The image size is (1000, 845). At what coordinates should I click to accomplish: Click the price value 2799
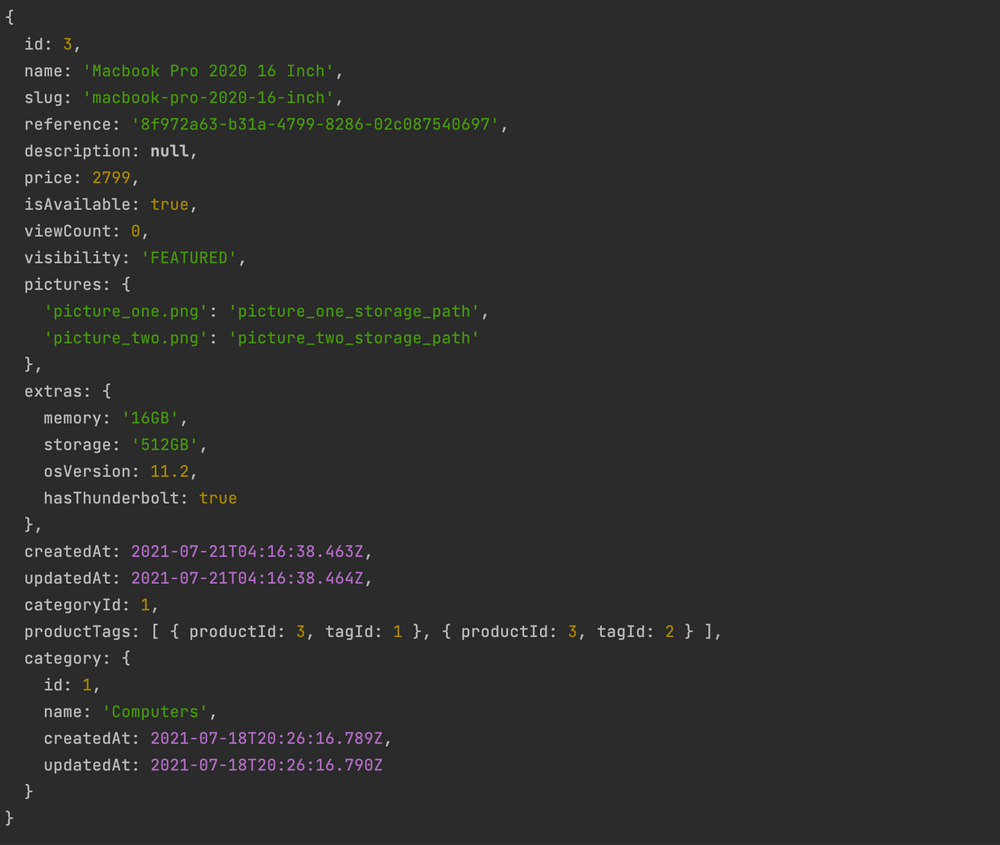[111, 178]
